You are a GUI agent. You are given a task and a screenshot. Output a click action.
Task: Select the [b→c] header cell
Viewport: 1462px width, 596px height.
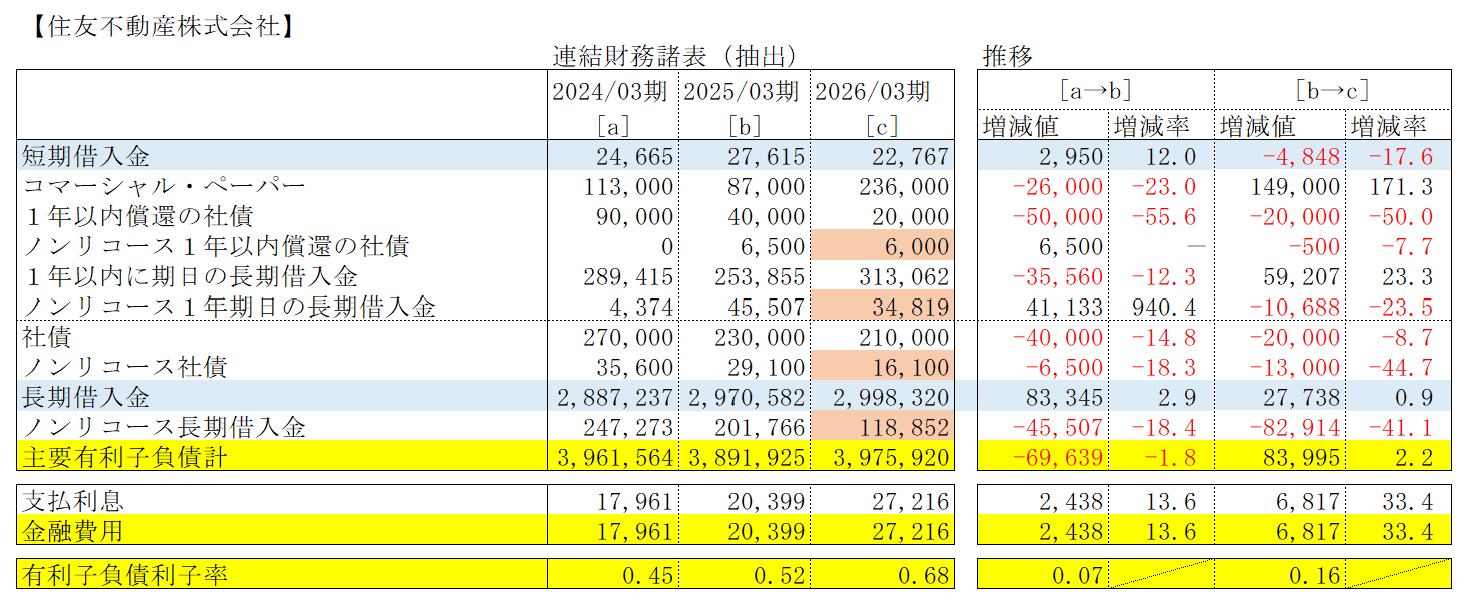(x=1332, y=90)
